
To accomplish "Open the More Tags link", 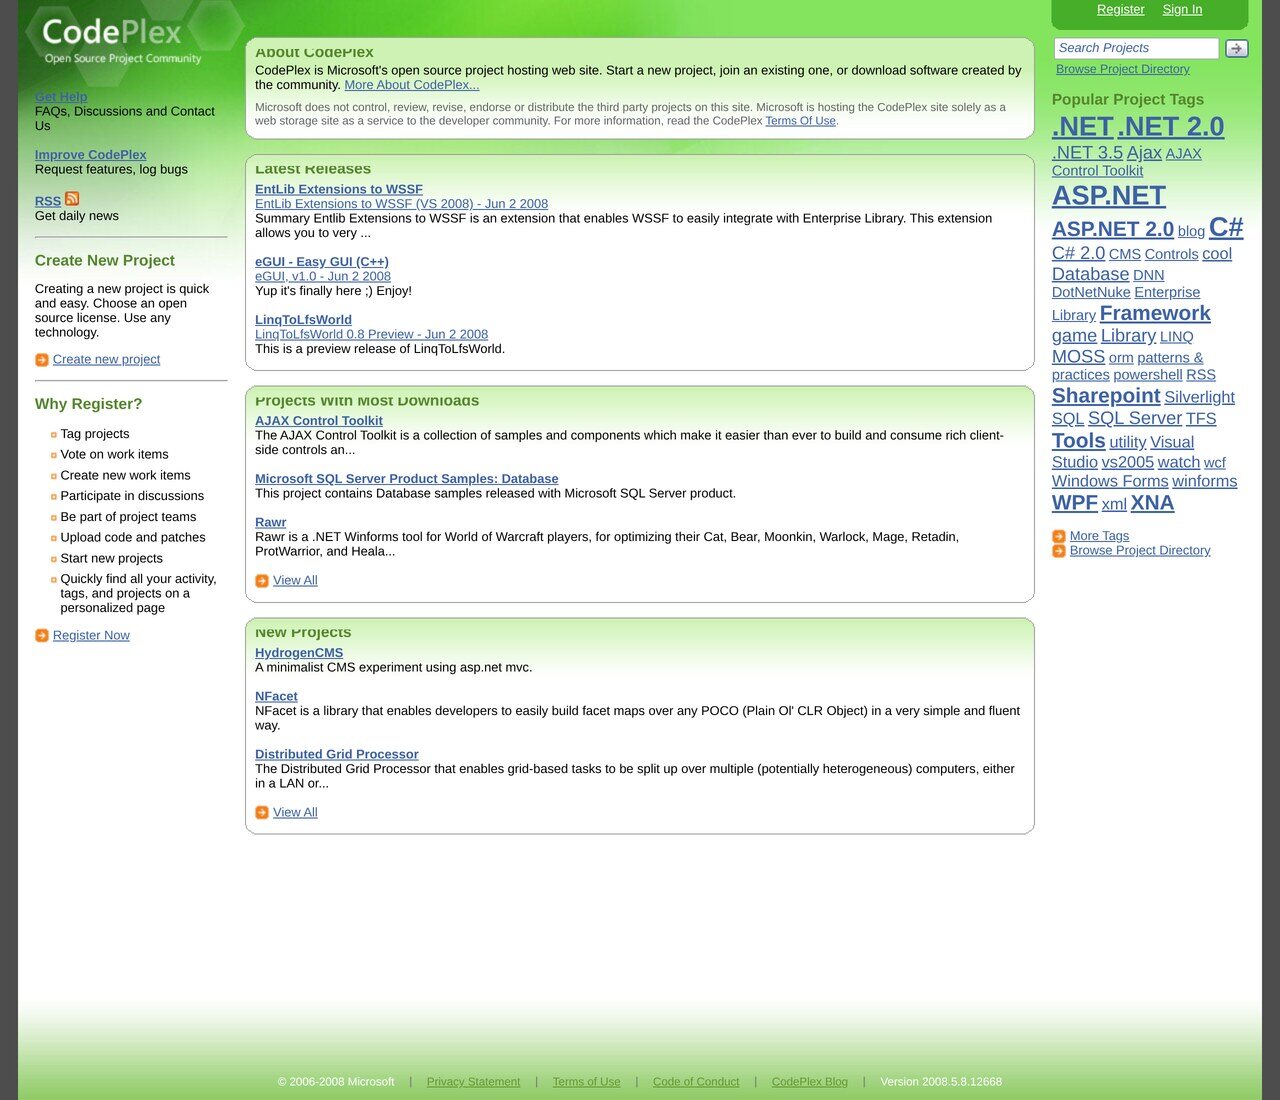I will (x=1099, y=536).
